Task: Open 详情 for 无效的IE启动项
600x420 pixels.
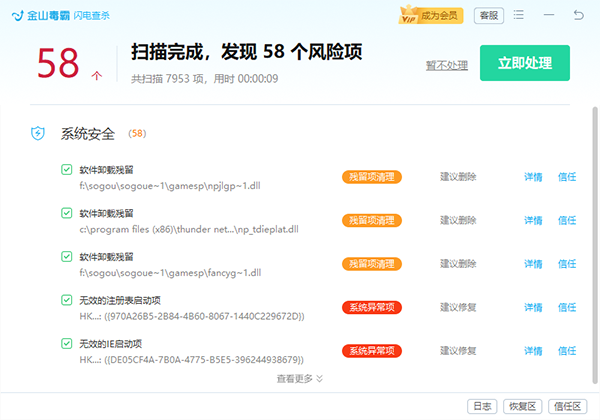Action: [x=533, y=351]
